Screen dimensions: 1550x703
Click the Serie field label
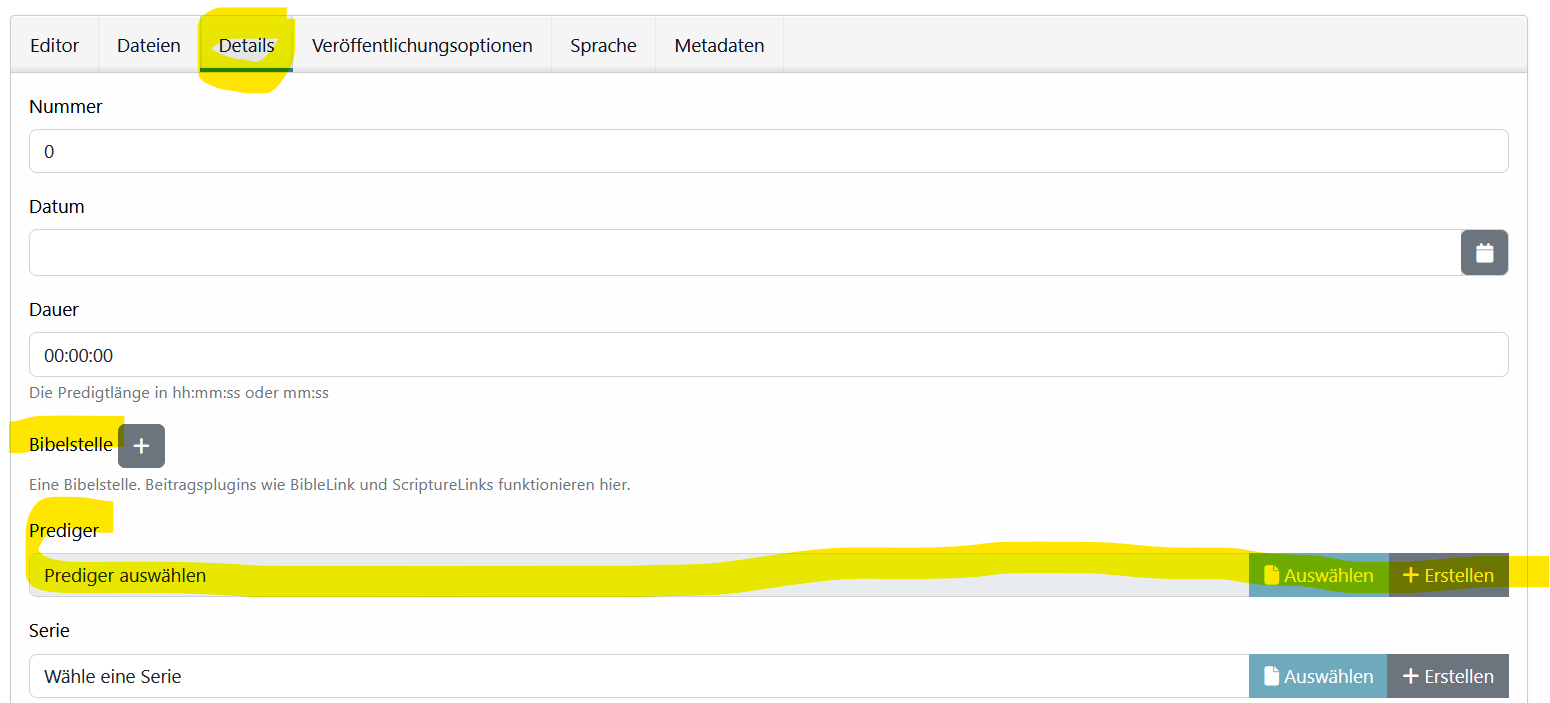(x=49, y=631)
